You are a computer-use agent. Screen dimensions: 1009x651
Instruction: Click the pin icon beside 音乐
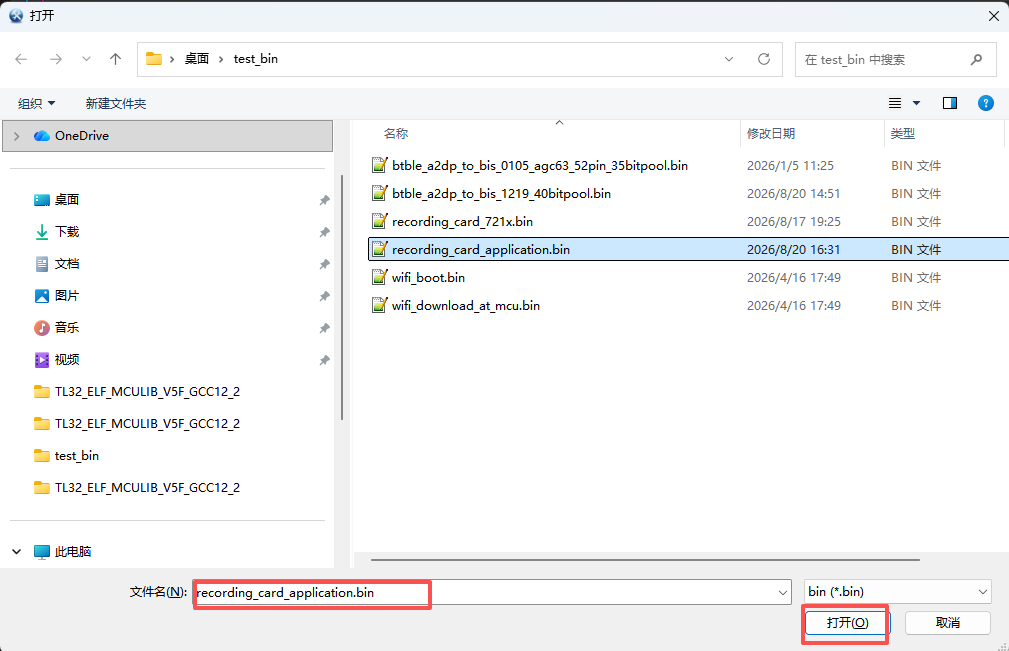coord(324,328)
